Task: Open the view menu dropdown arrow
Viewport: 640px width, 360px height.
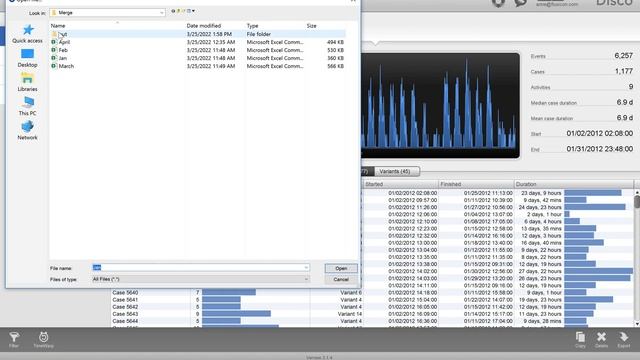Action: click(193, 11)
